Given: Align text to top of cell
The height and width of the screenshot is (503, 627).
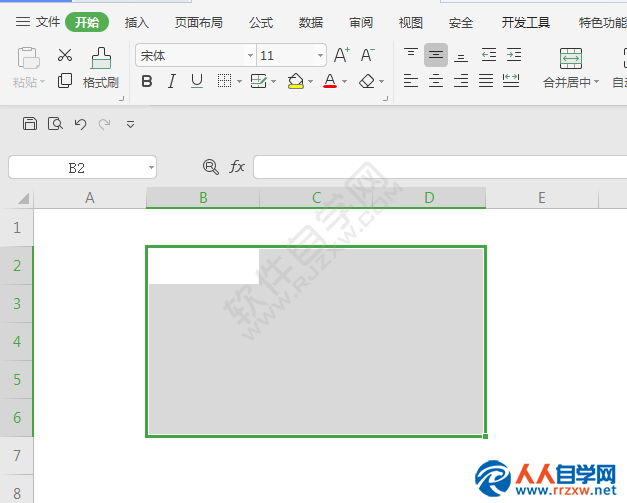Looking at the screenshot, I should 411,55.
